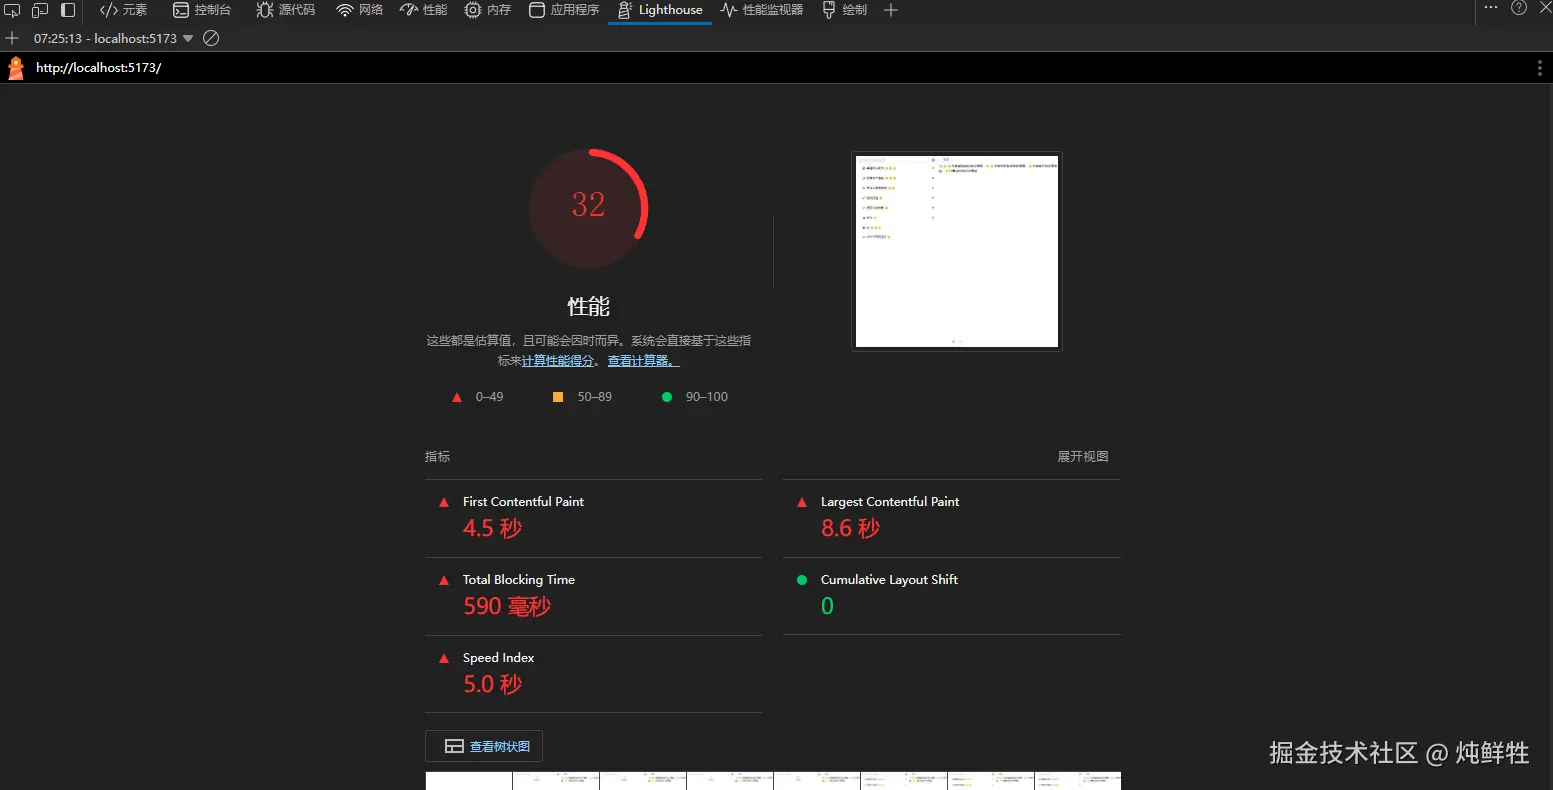Click the Largest Contentful Paint metric label
Viewport: 1553px width, 790px height.
click(x=890, y=502)
